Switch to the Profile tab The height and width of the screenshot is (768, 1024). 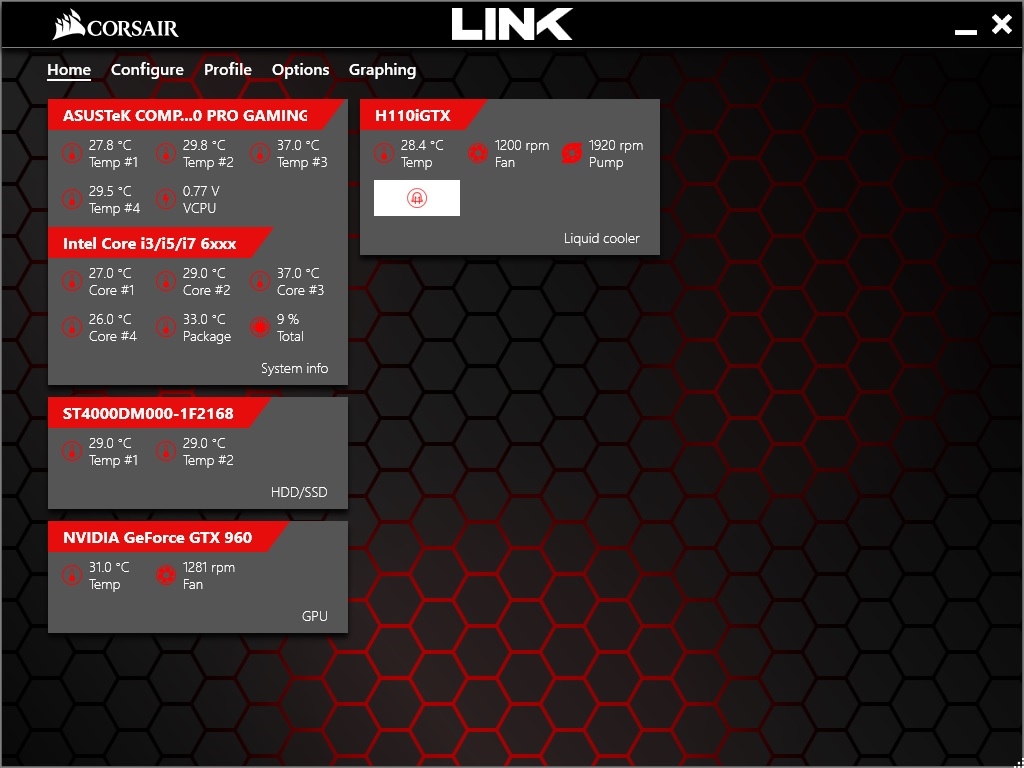pyautogui.click(x=227, y=70)
